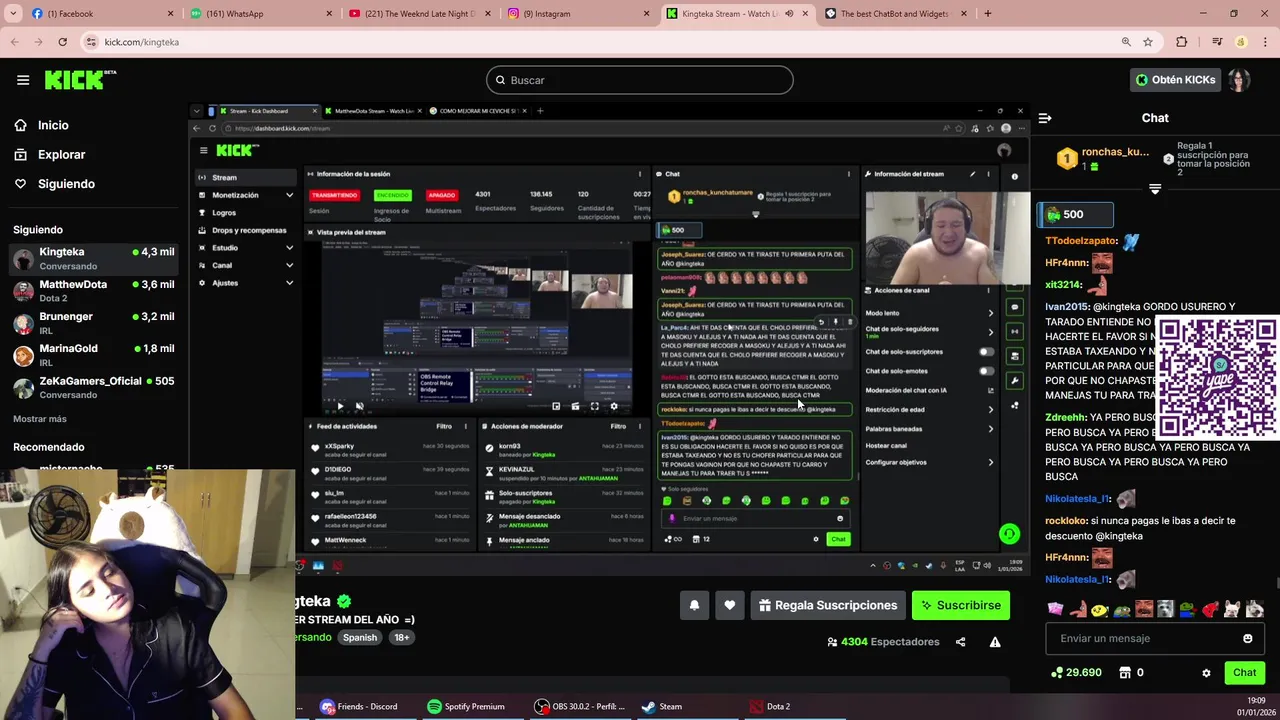Open Brunenger channel from sidebar
The width and height of the screenshot is (1280, 720).
click(x=94, y=322)
